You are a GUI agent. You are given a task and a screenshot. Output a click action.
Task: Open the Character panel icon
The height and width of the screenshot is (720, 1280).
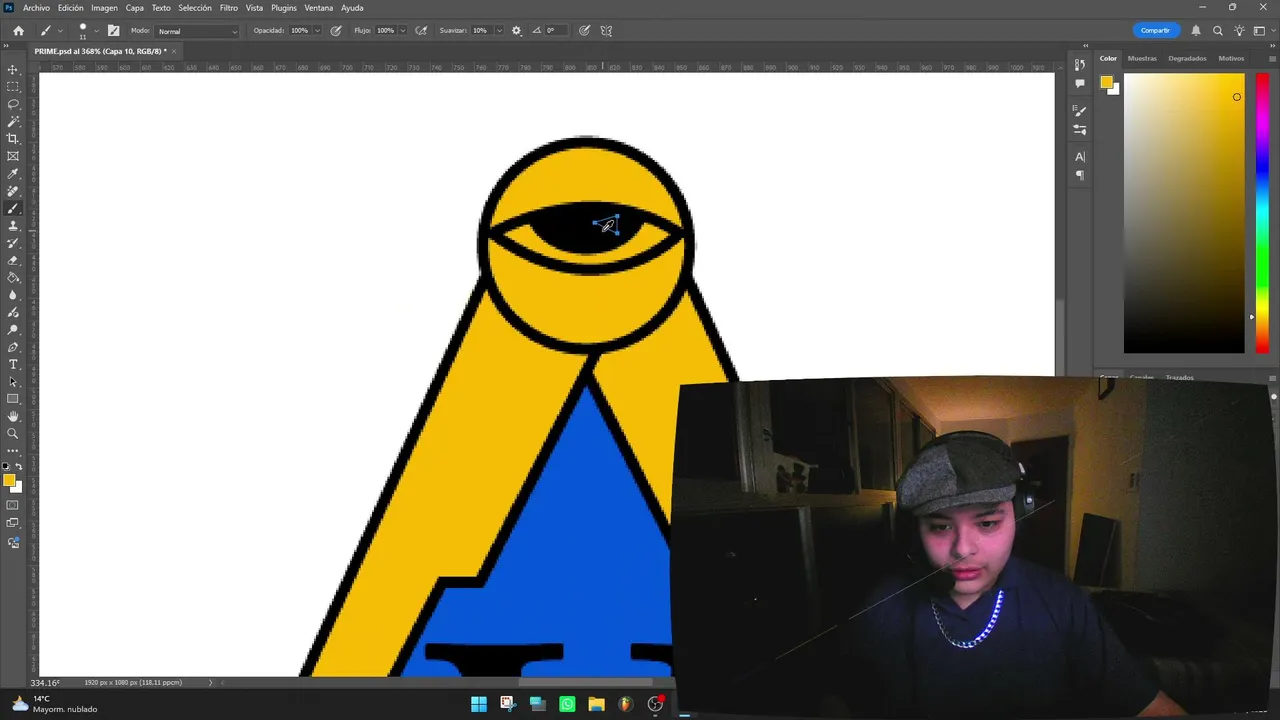1080,157
